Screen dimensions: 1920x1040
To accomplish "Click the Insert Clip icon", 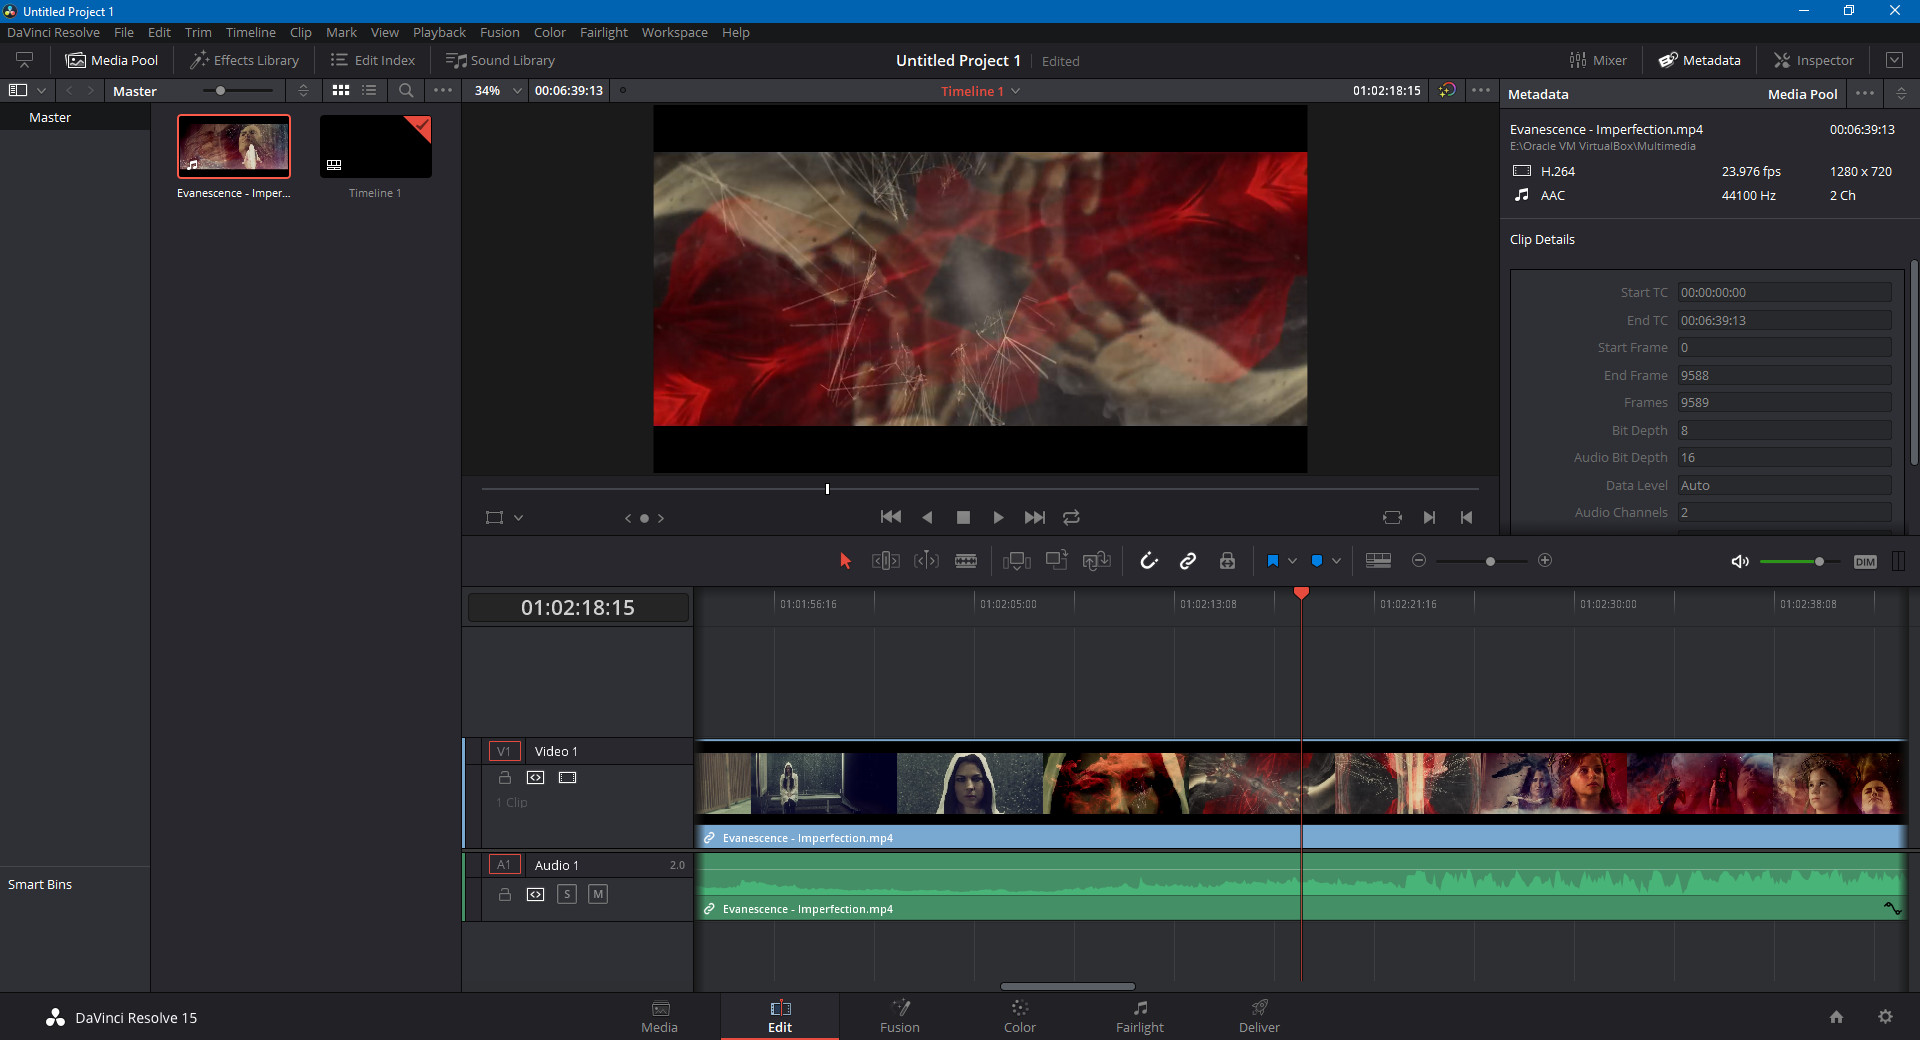I will [x=1017, y=561].
